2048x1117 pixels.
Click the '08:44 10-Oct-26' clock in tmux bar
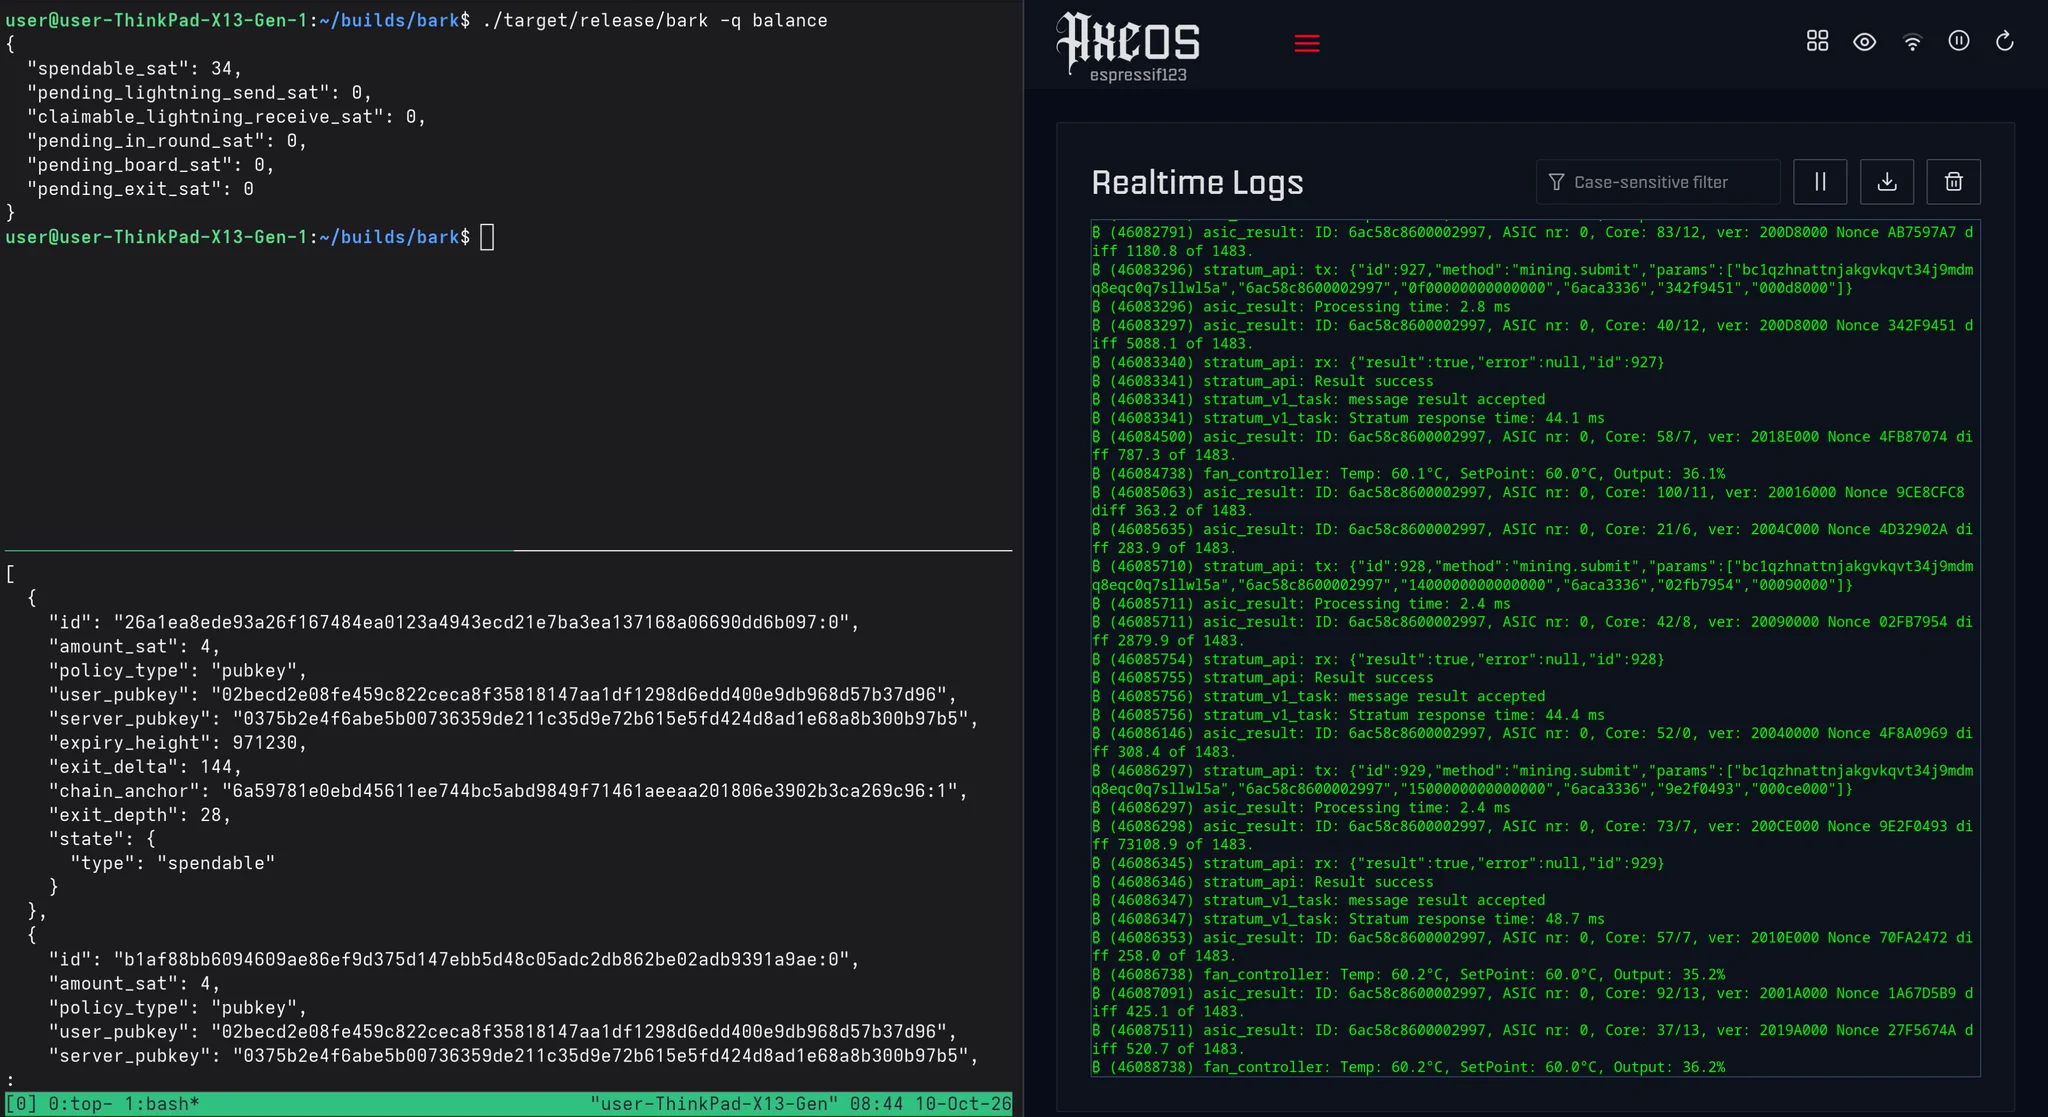[x=930, y=1104]
